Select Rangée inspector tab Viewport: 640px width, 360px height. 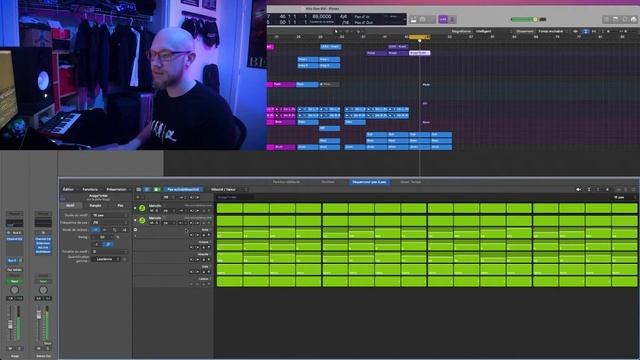pos(96,205)
